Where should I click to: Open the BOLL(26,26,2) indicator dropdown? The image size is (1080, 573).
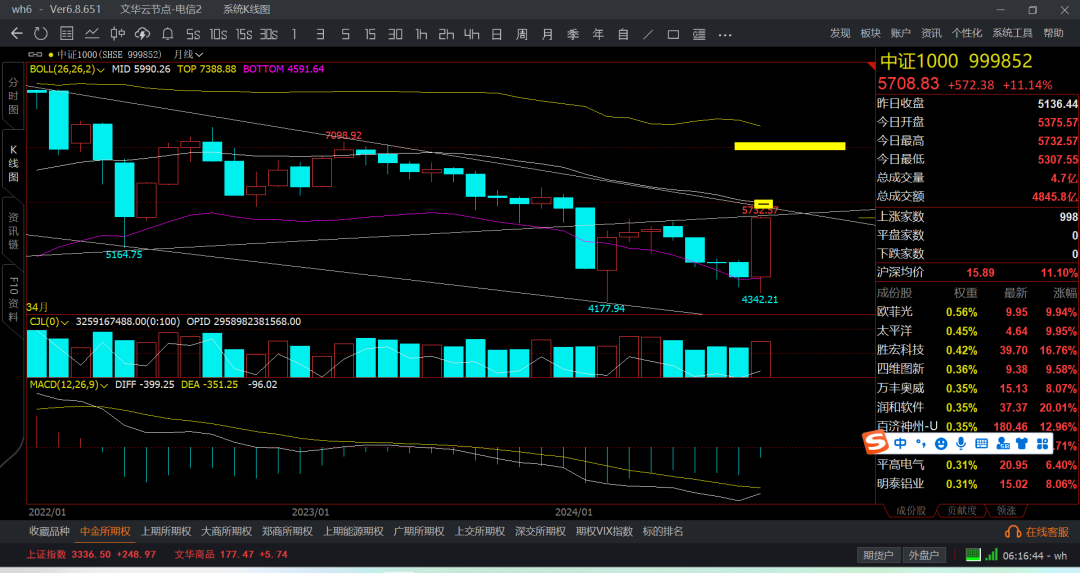[66, 69]
